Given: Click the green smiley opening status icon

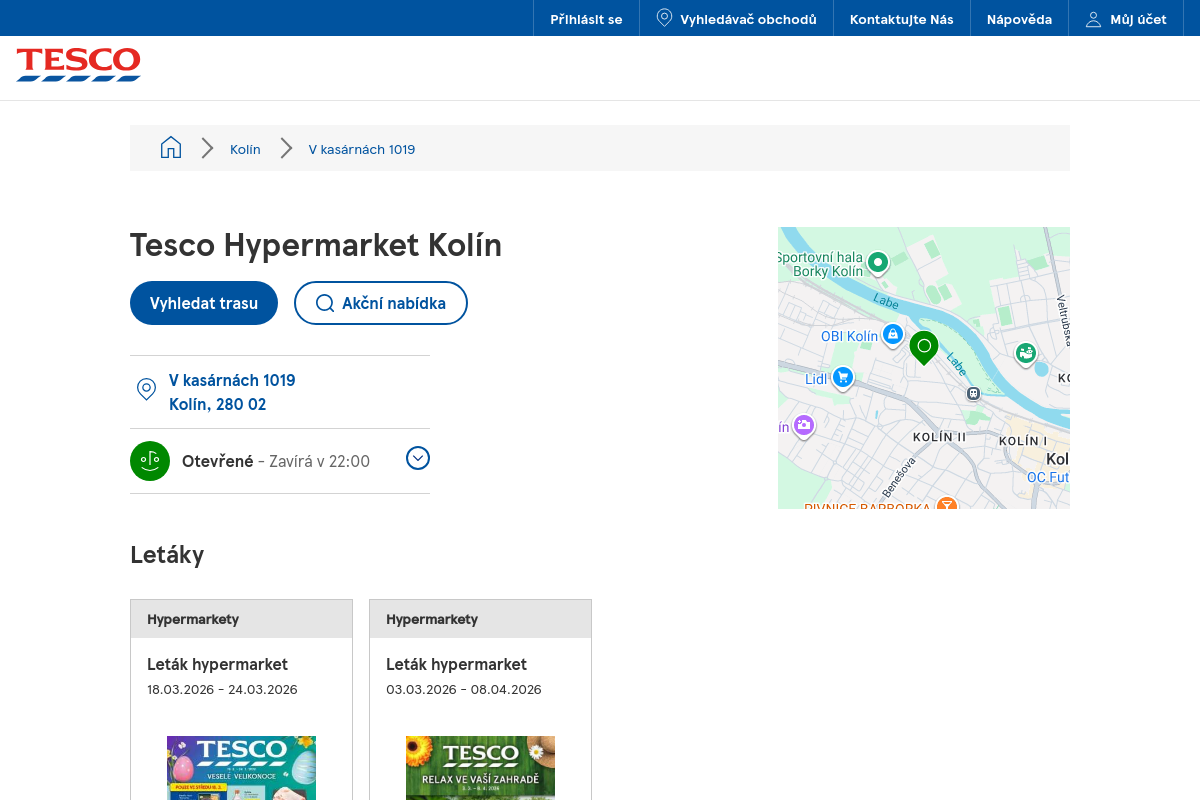Looking at the screenshot, I should (150, 461).
